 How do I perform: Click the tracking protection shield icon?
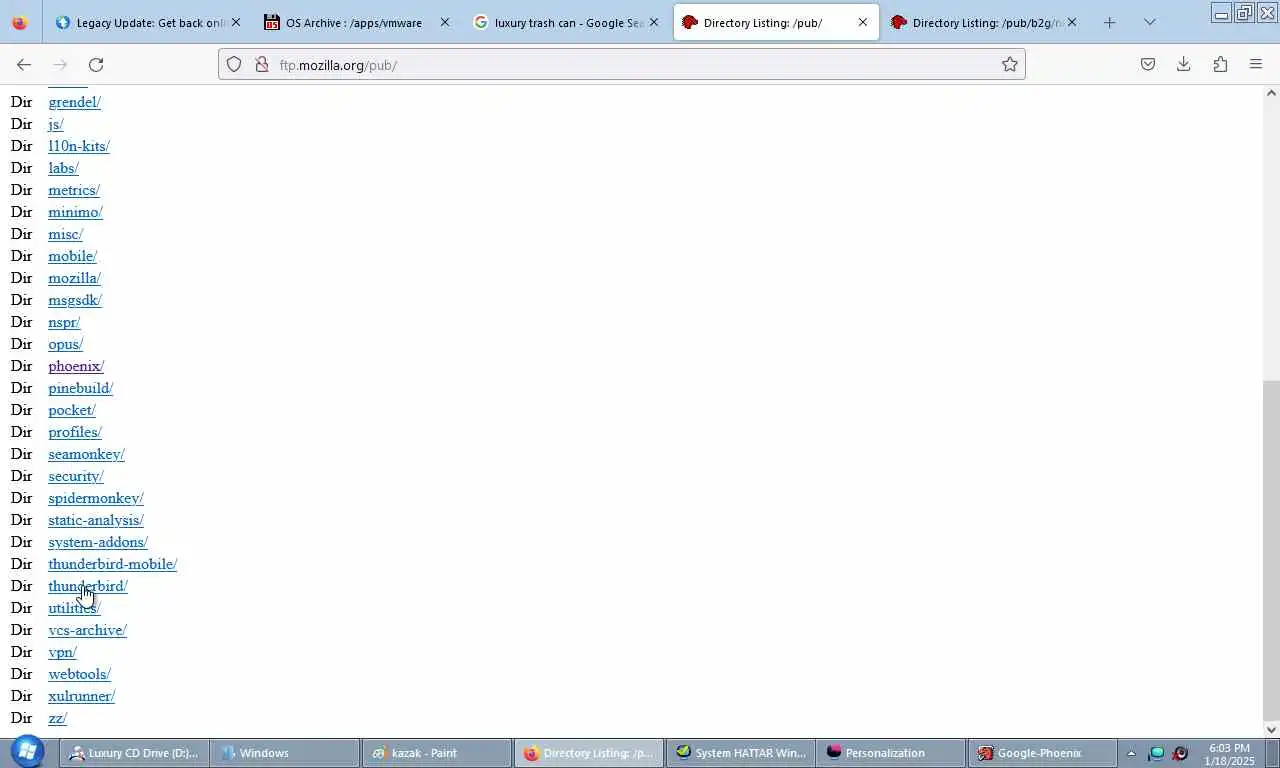[234, 64]
